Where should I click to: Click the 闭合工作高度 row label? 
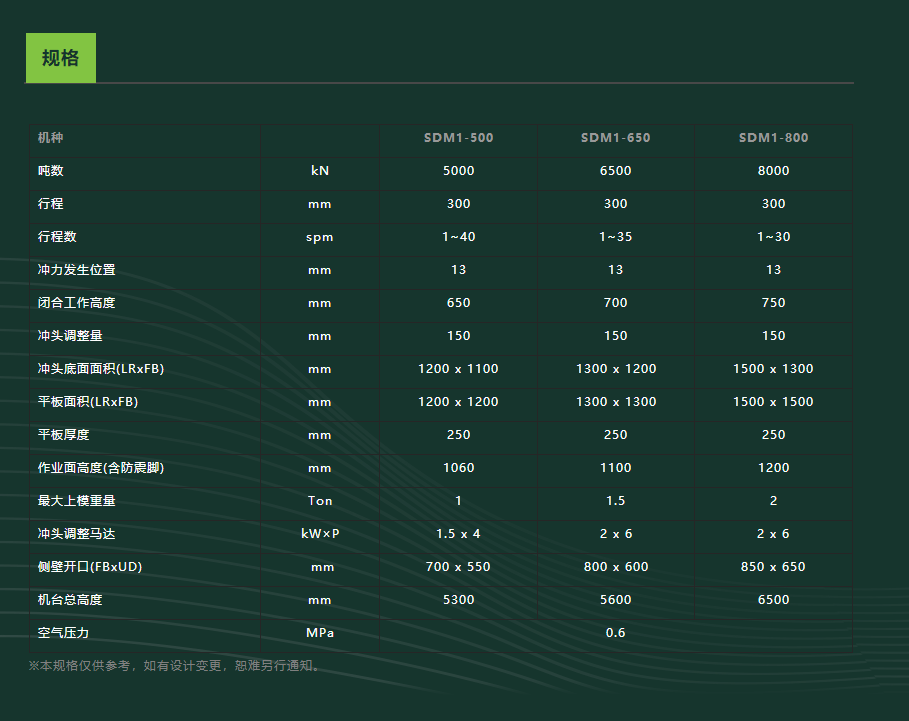click(77, 303)
